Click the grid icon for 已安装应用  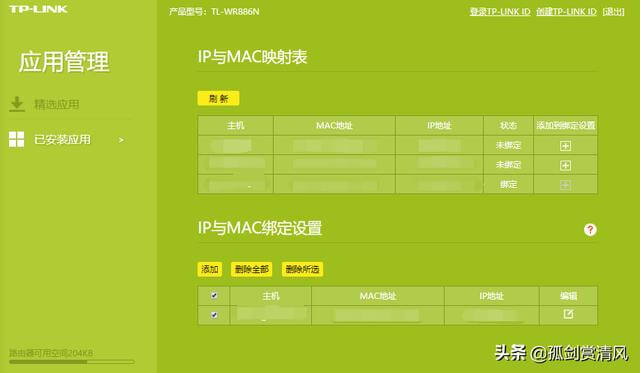coord(16,139)
